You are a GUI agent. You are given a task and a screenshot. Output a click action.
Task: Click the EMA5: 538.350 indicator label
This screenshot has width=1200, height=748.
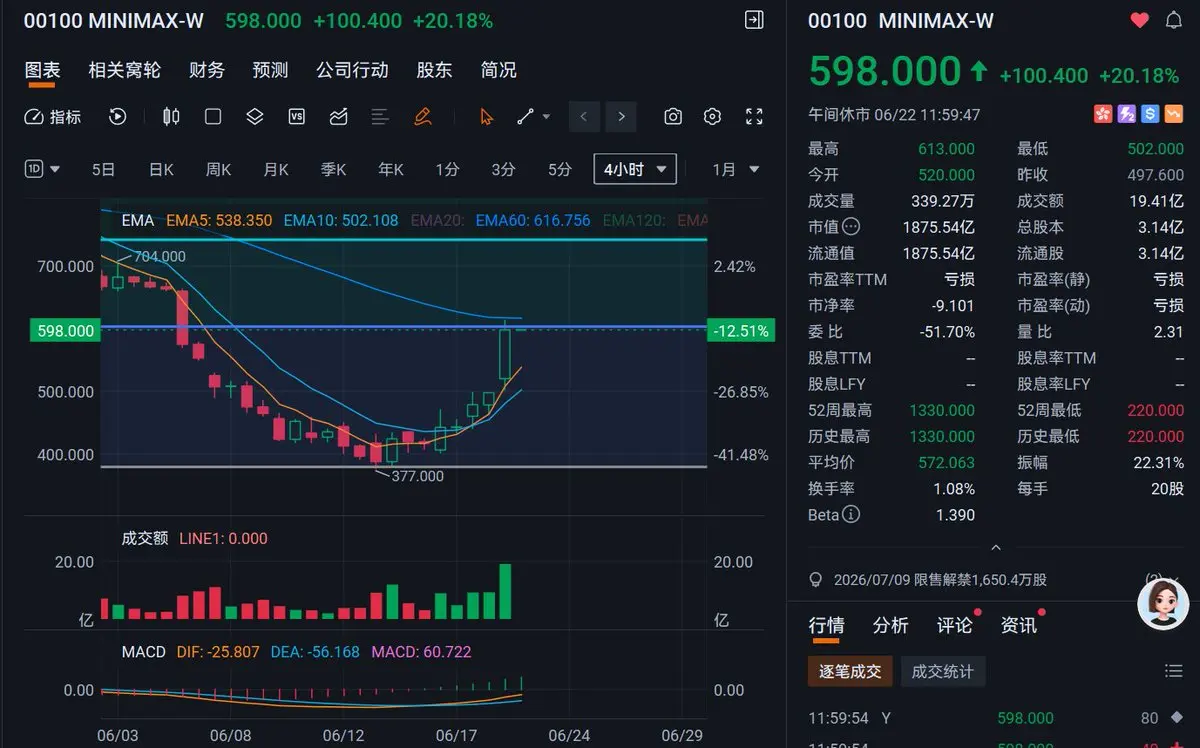pyautogui.click(x=219, y=220)
